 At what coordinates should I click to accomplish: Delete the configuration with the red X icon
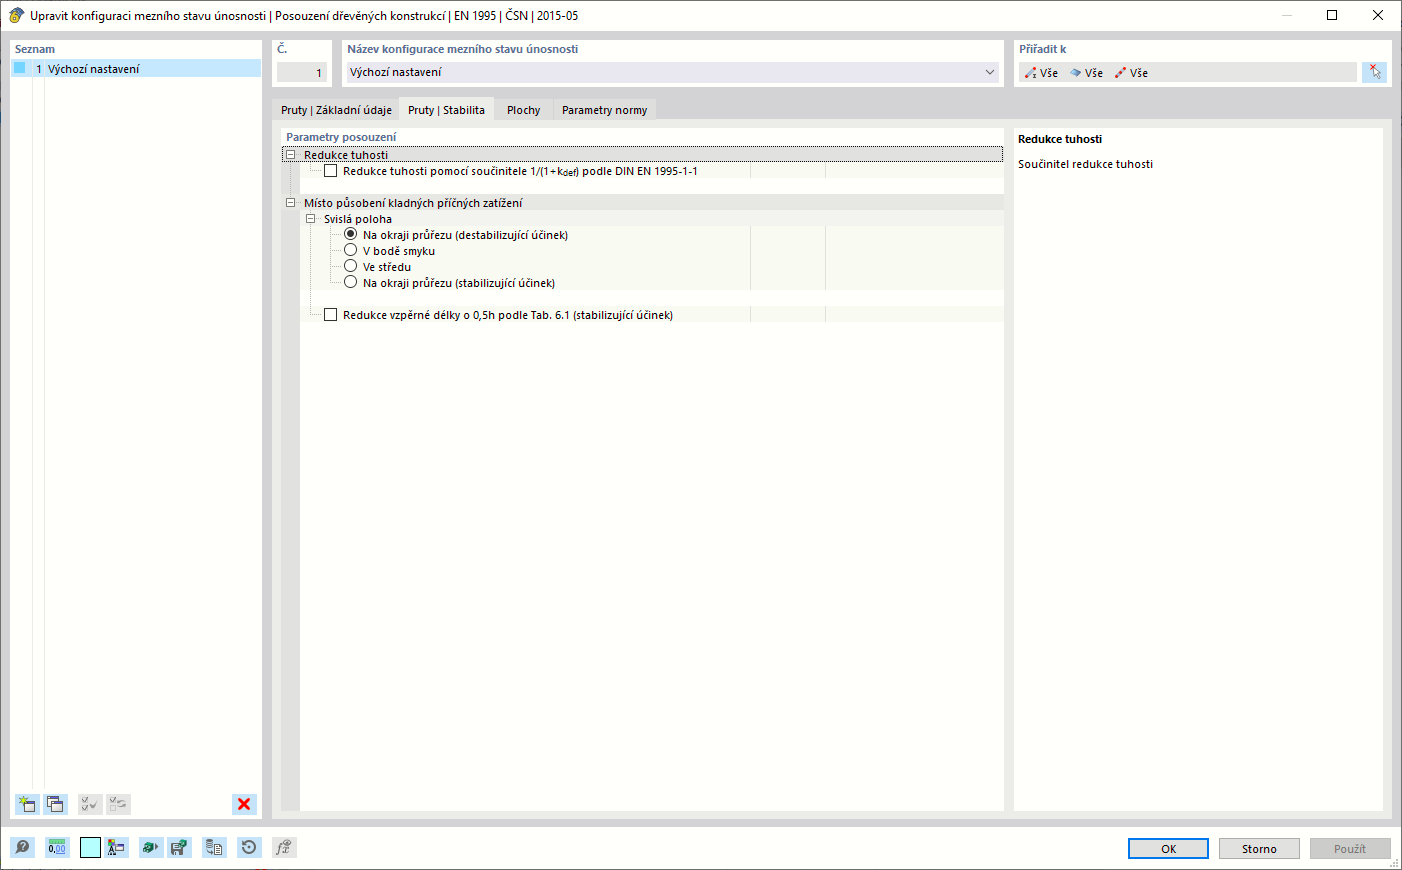244,804
